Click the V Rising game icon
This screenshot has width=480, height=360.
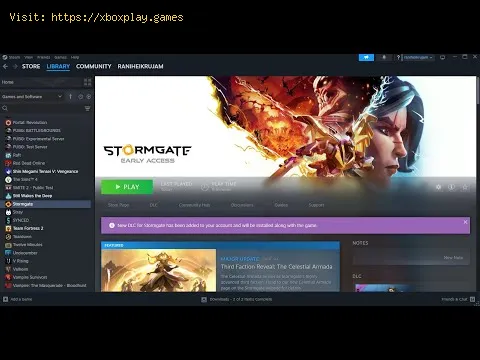(8, 261)
